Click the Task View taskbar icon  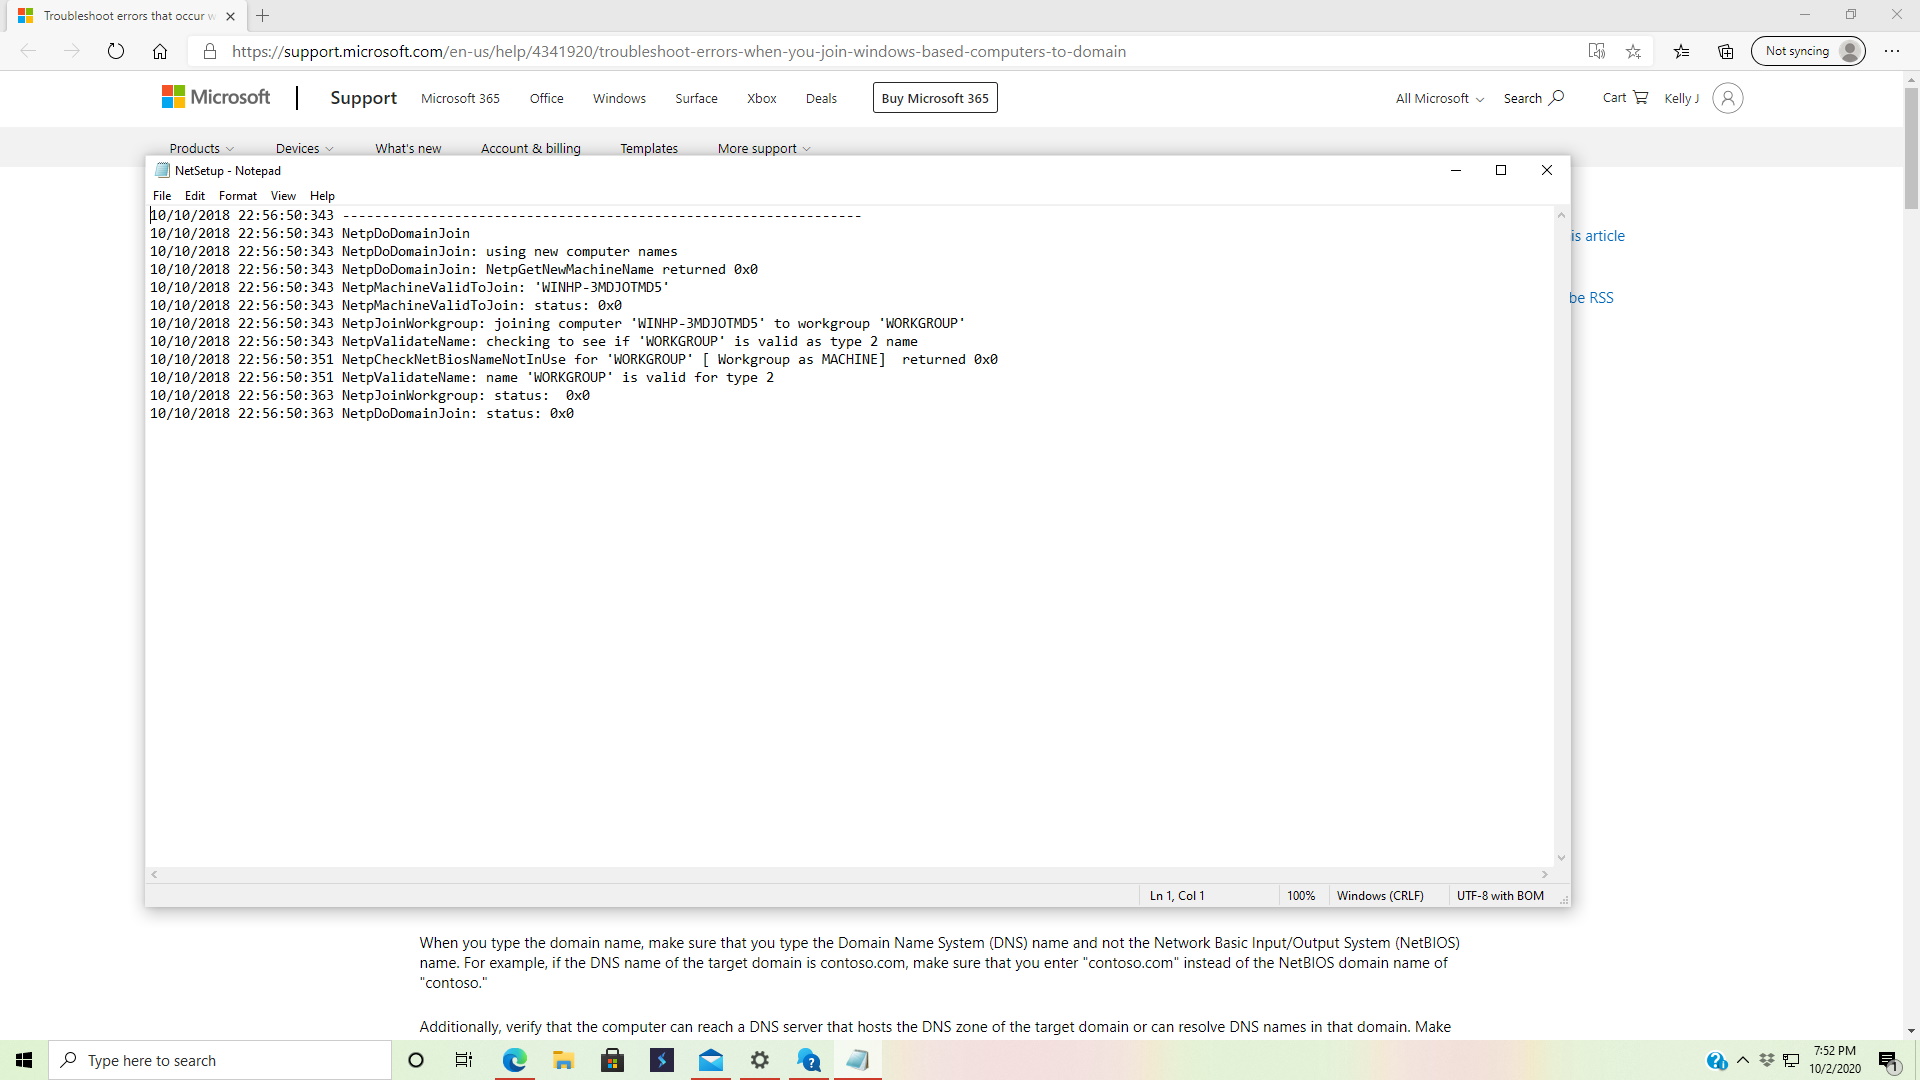click(x=464, y=1060)
